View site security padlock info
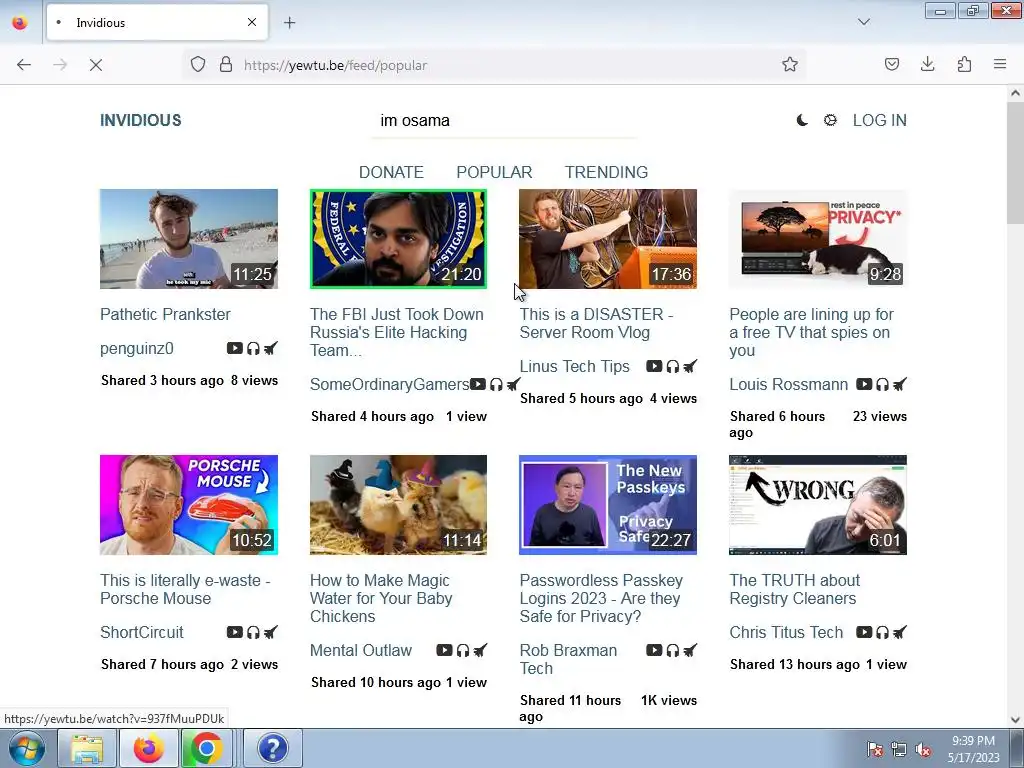The width and height of the screenshot is (1024, 768). (x=226, y=65)
